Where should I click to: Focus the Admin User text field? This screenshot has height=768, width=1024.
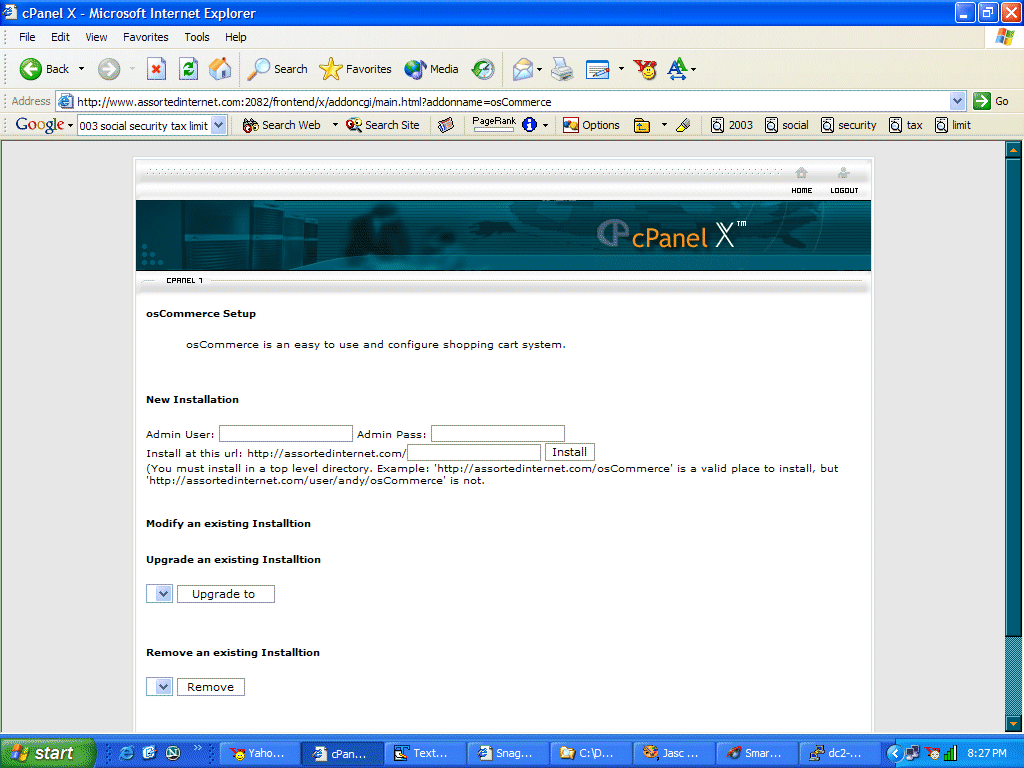point(285,434)
